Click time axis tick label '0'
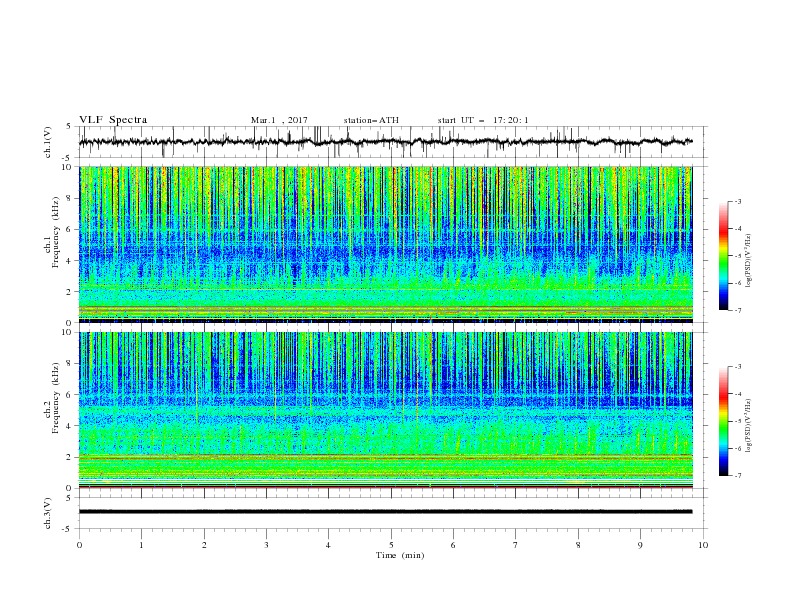 click(79, 545)
